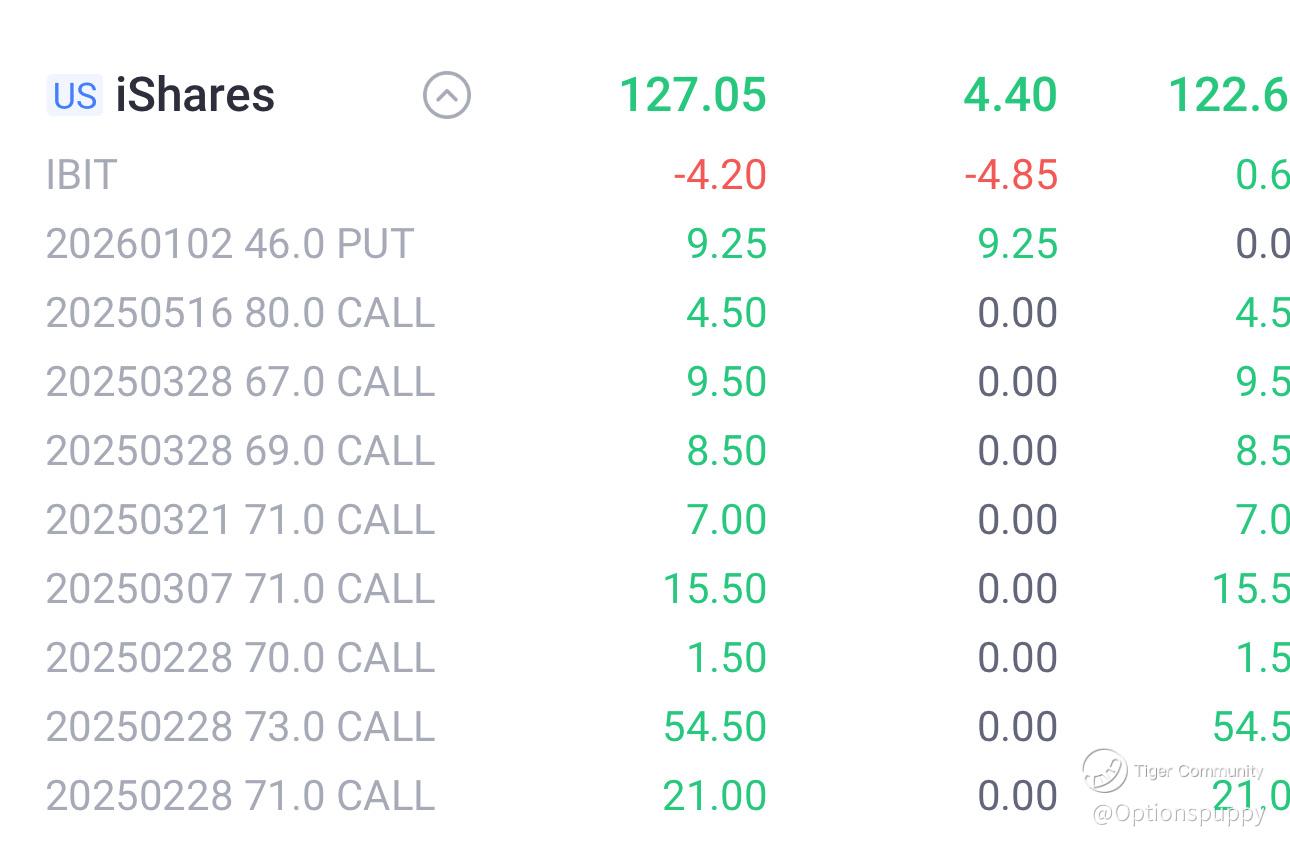The image size is (1290, 842).
Task: Click the 54.50 value for 73.0 CALL
Action: tap(715, 727)
